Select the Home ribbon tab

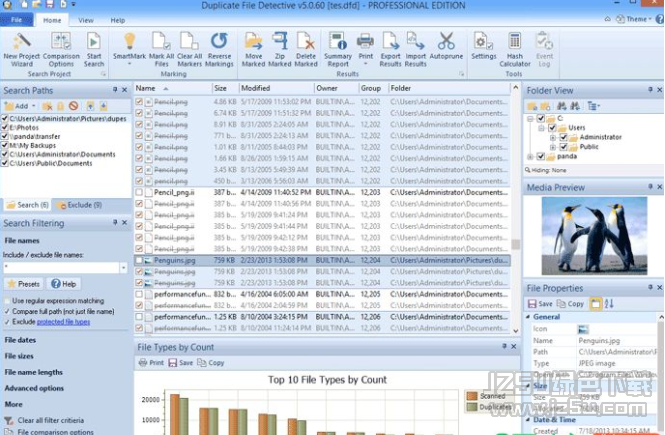[52, 20]
